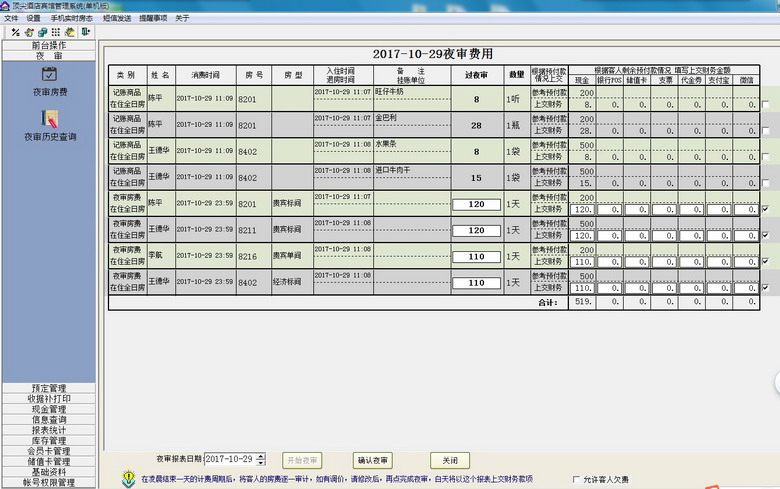
Task: Click the 过夜审 fee field for room 8211
Action: click(476, 230)
